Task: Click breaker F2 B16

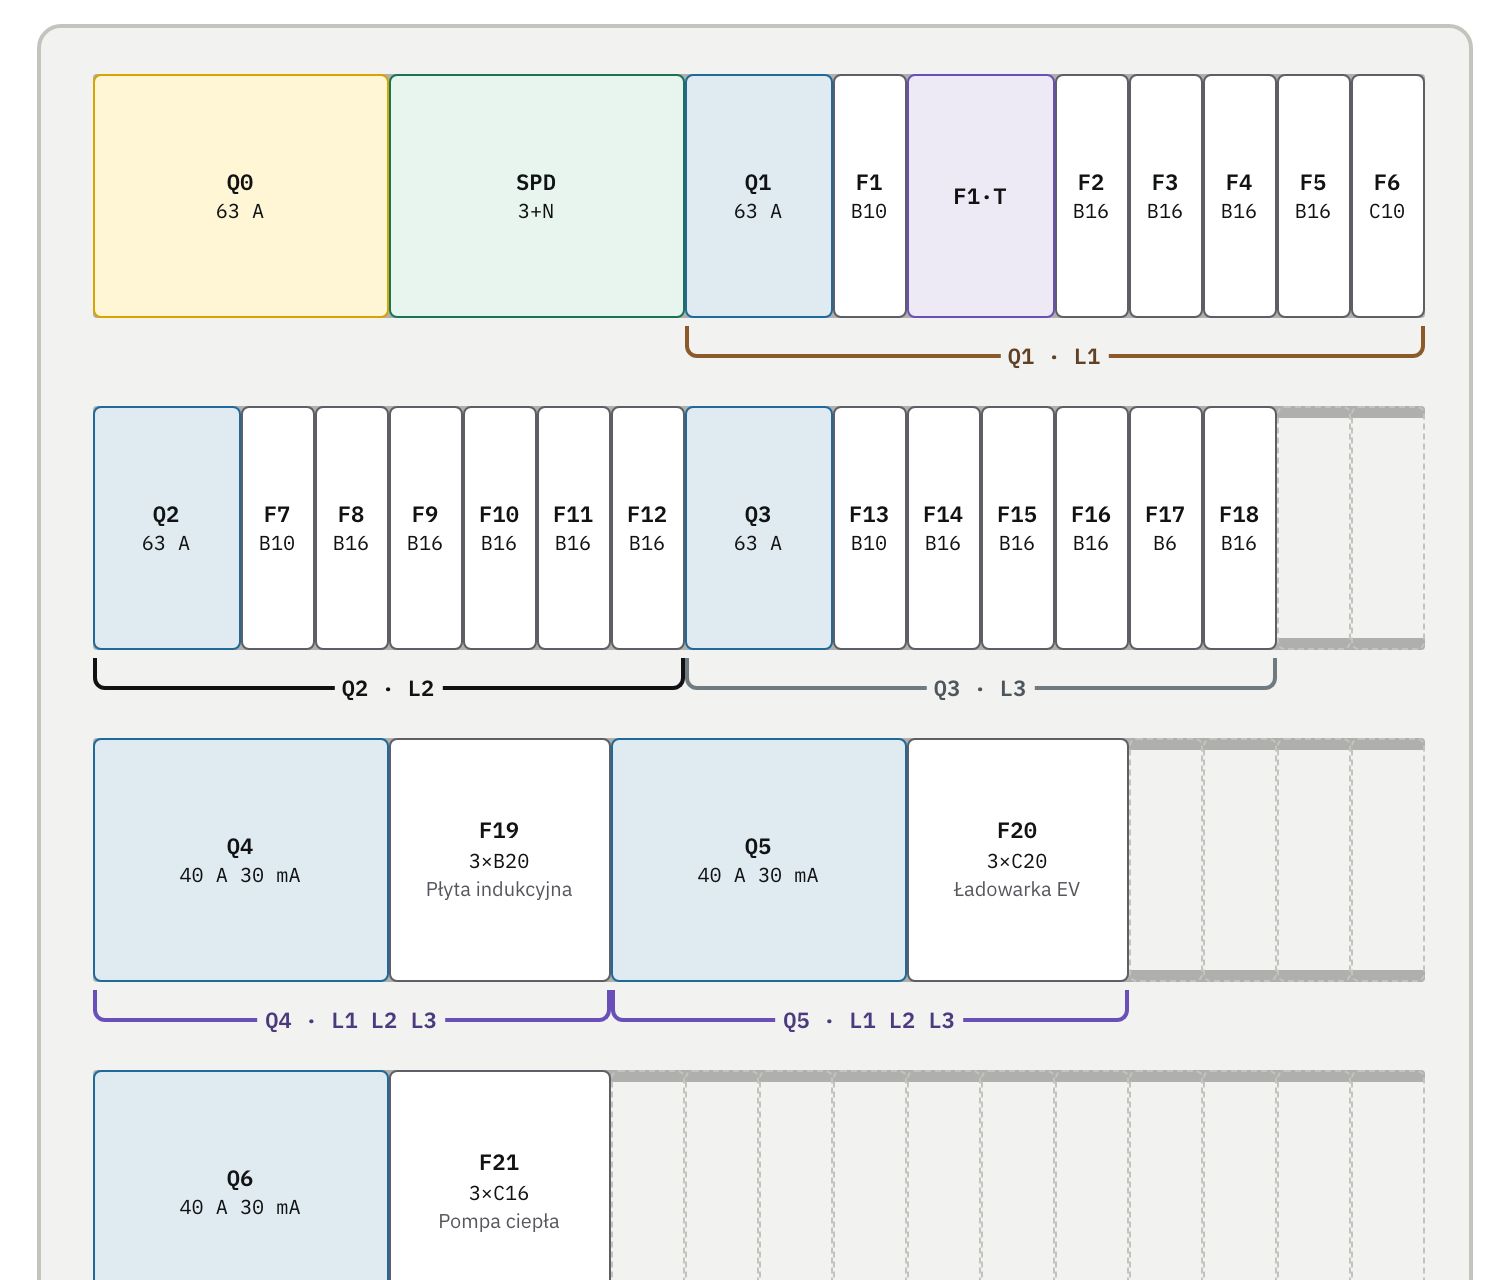Action: (x=1092, y=196)
